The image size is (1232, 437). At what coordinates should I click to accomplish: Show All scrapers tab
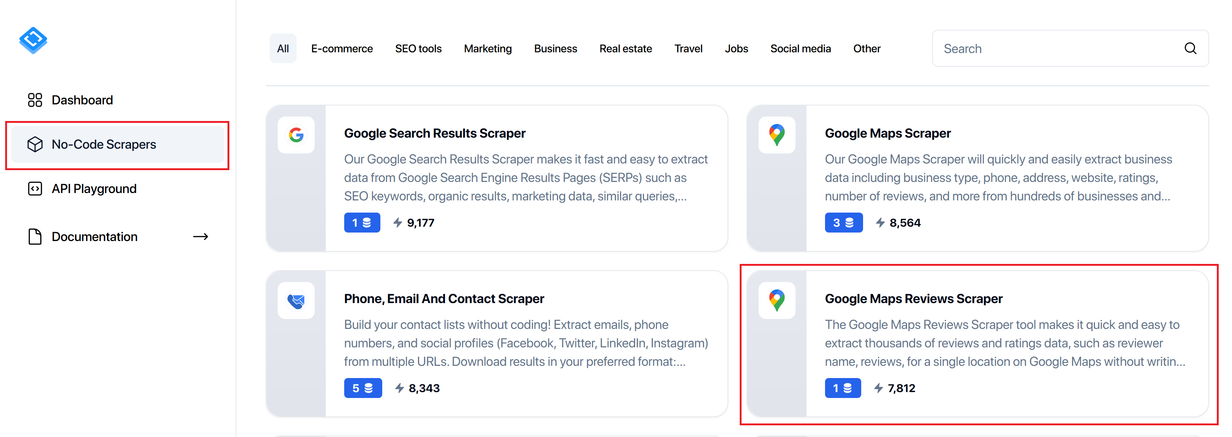pyautogui.click(x=283, y=48)
